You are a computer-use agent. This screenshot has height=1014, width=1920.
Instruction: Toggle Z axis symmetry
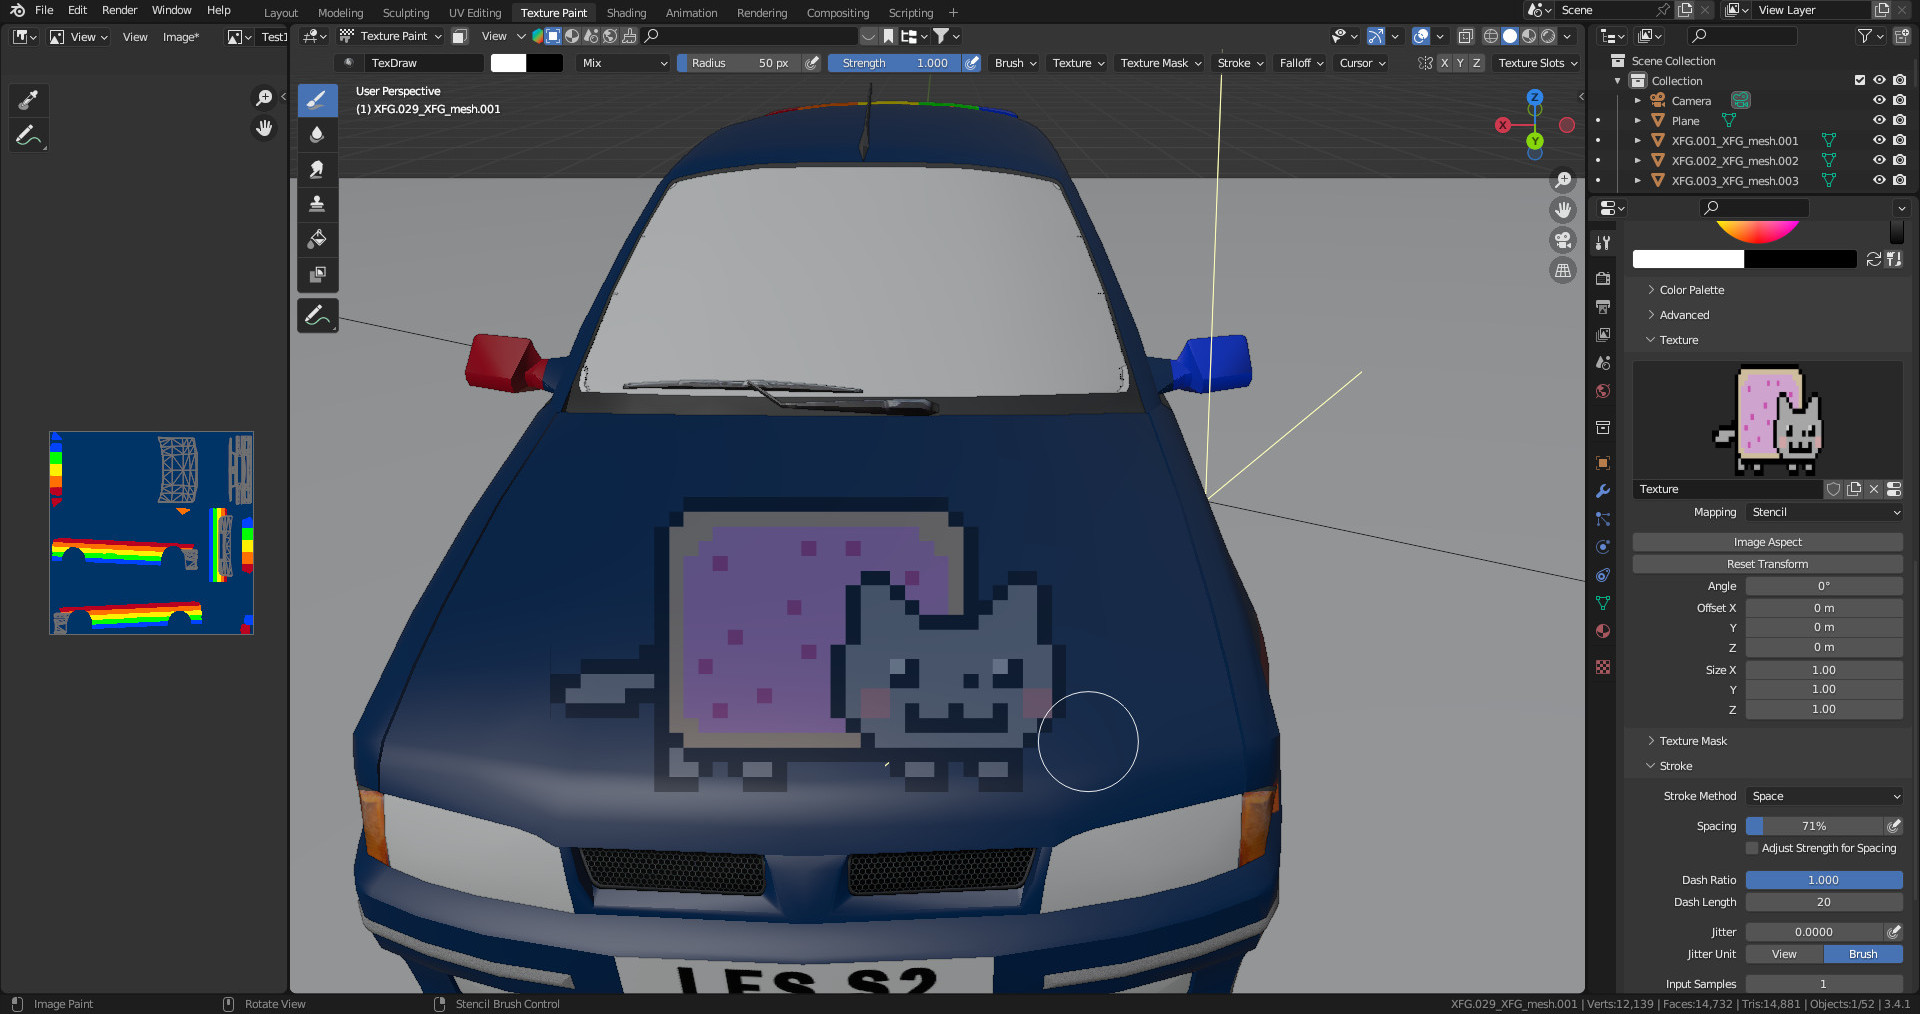(1476, 63)
